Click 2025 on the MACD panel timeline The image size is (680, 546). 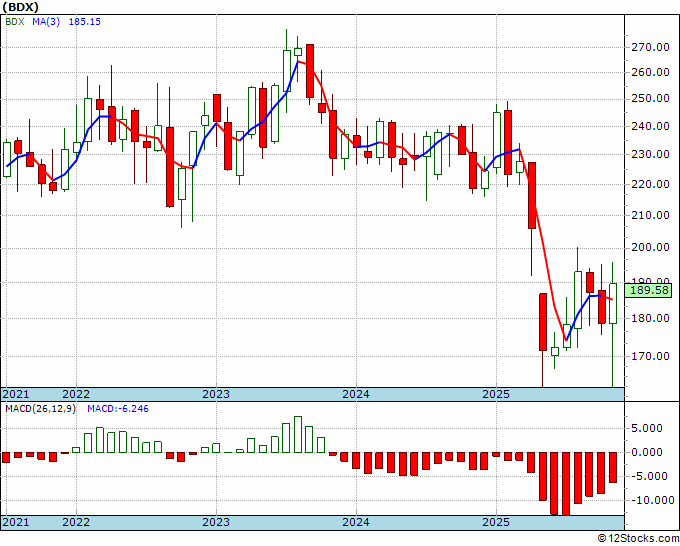(x=496, y=522)
